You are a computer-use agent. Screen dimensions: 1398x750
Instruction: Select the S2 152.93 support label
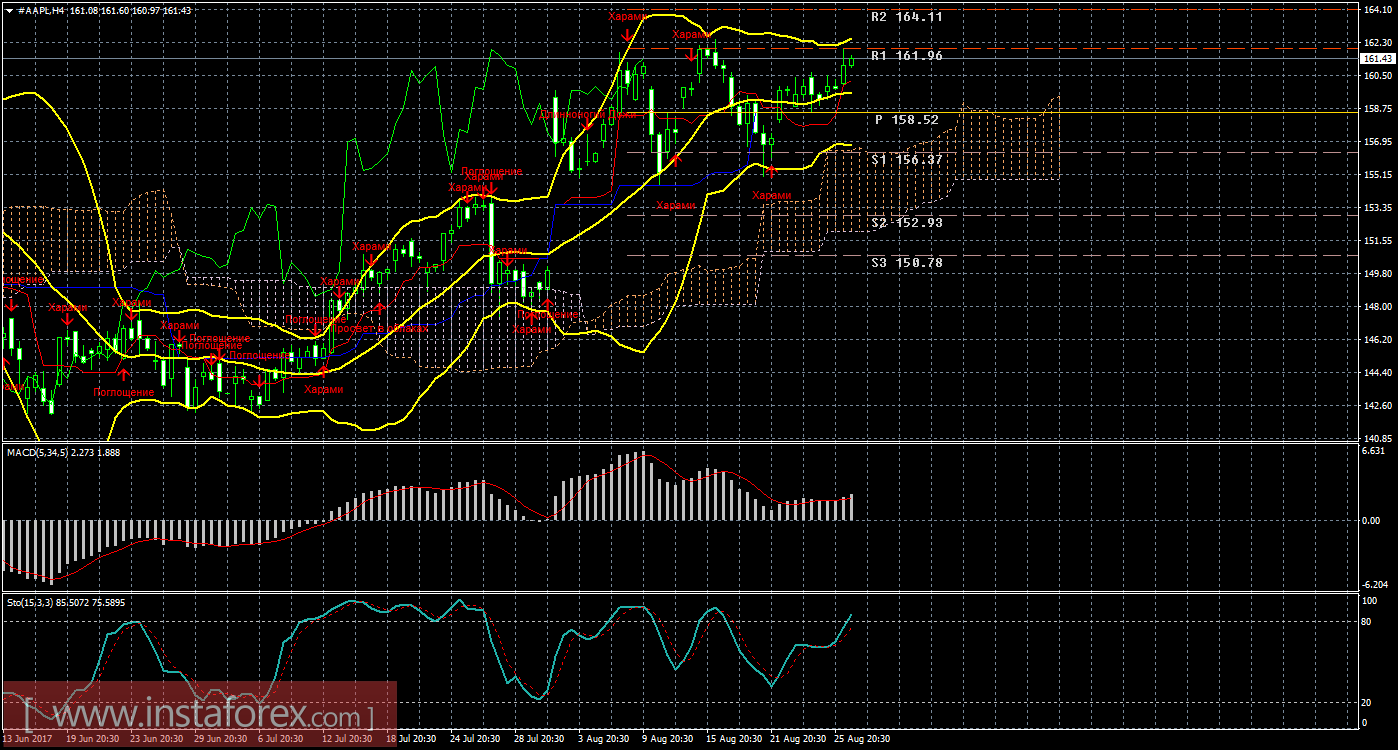pos(905,222)
